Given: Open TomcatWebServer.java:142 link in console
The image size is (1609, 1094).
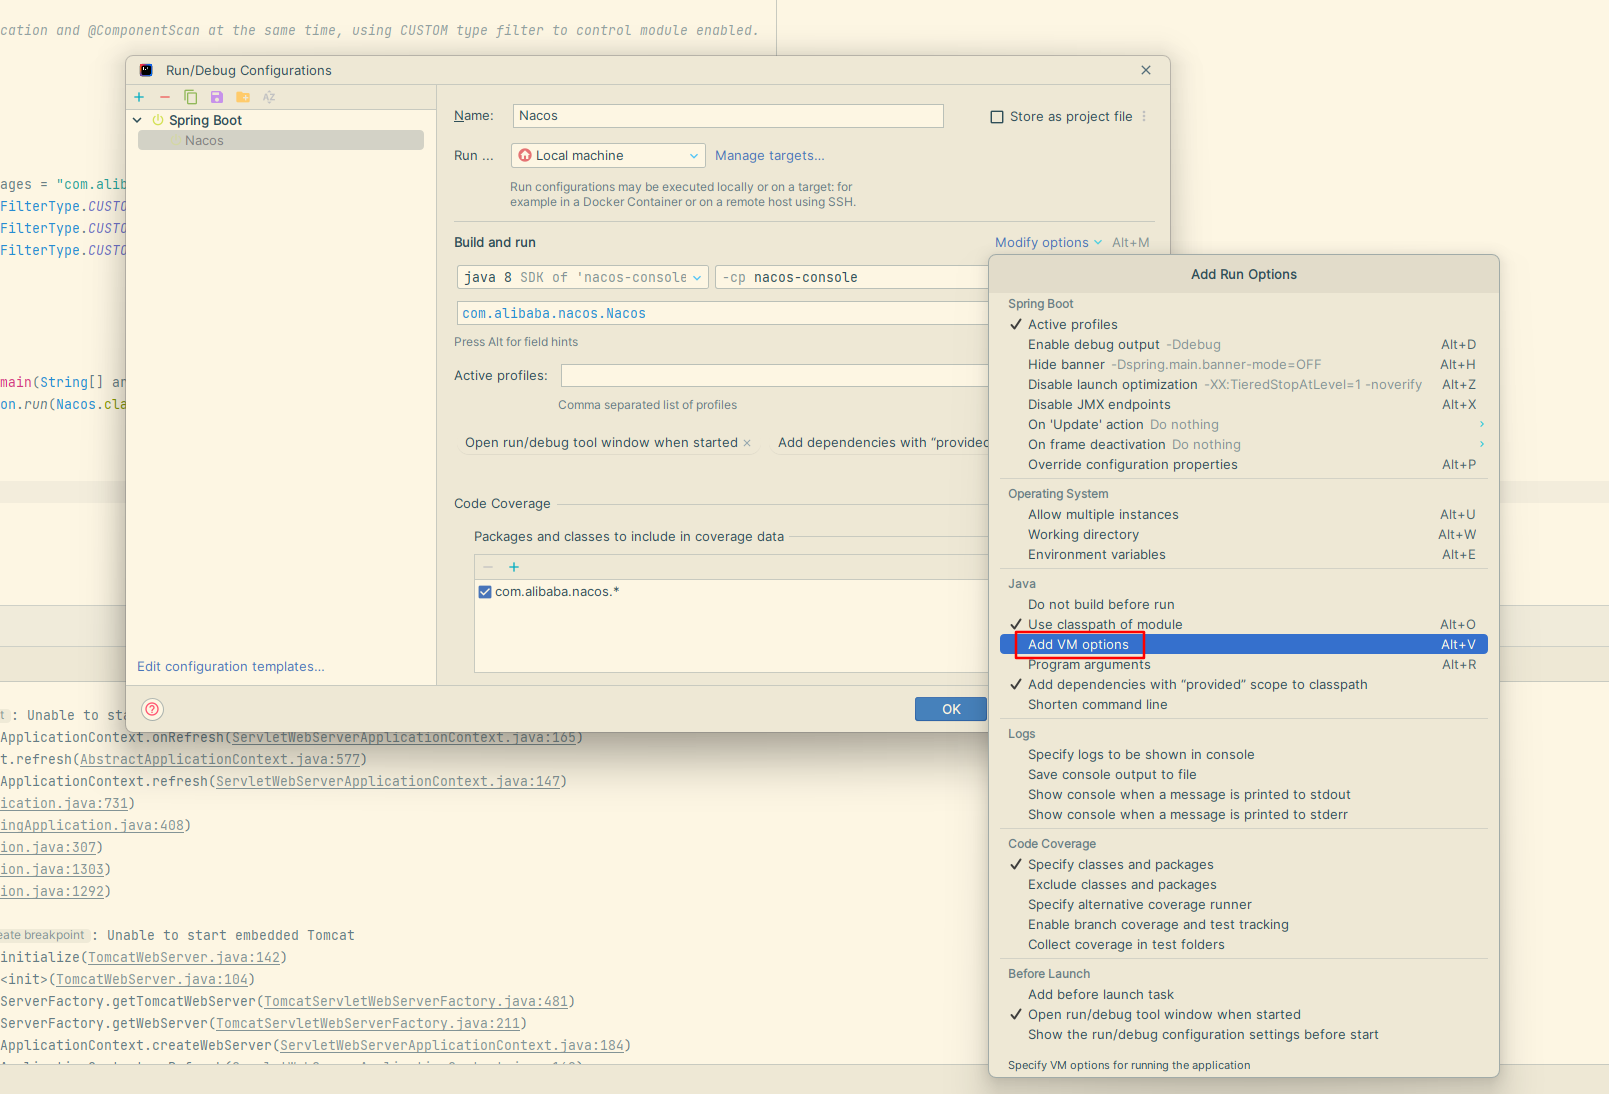Looking at the screenshot, I should click(184, 957).
